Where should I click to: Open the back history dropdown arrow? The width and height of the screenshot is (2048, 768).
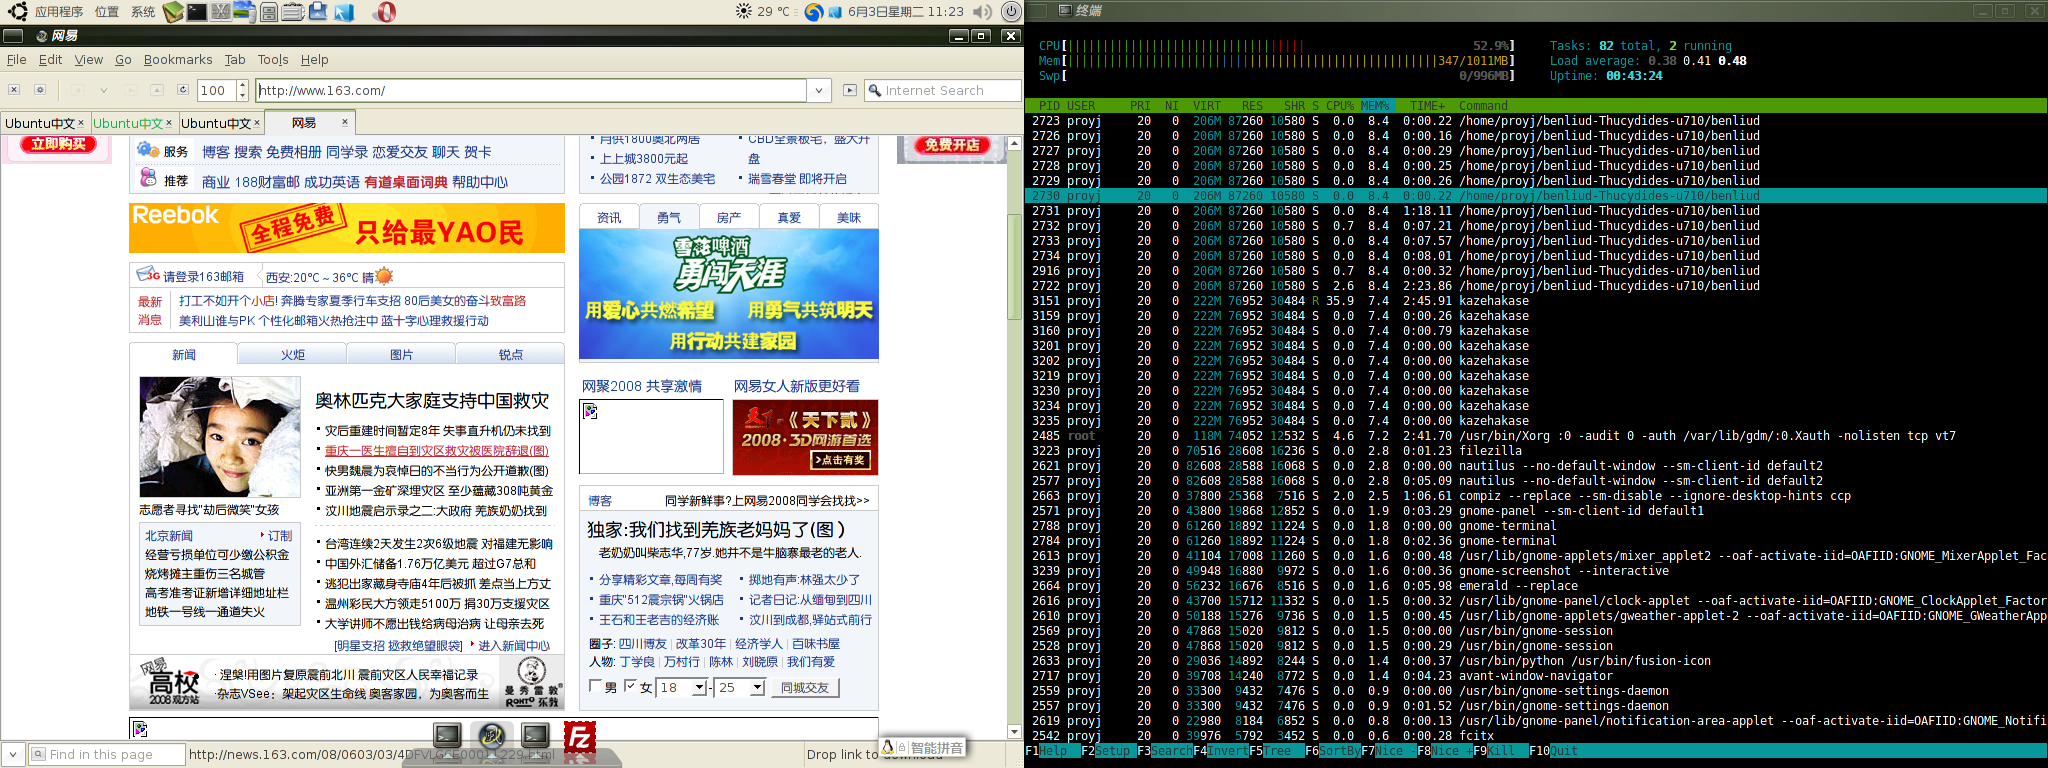[x=103, y=90]
